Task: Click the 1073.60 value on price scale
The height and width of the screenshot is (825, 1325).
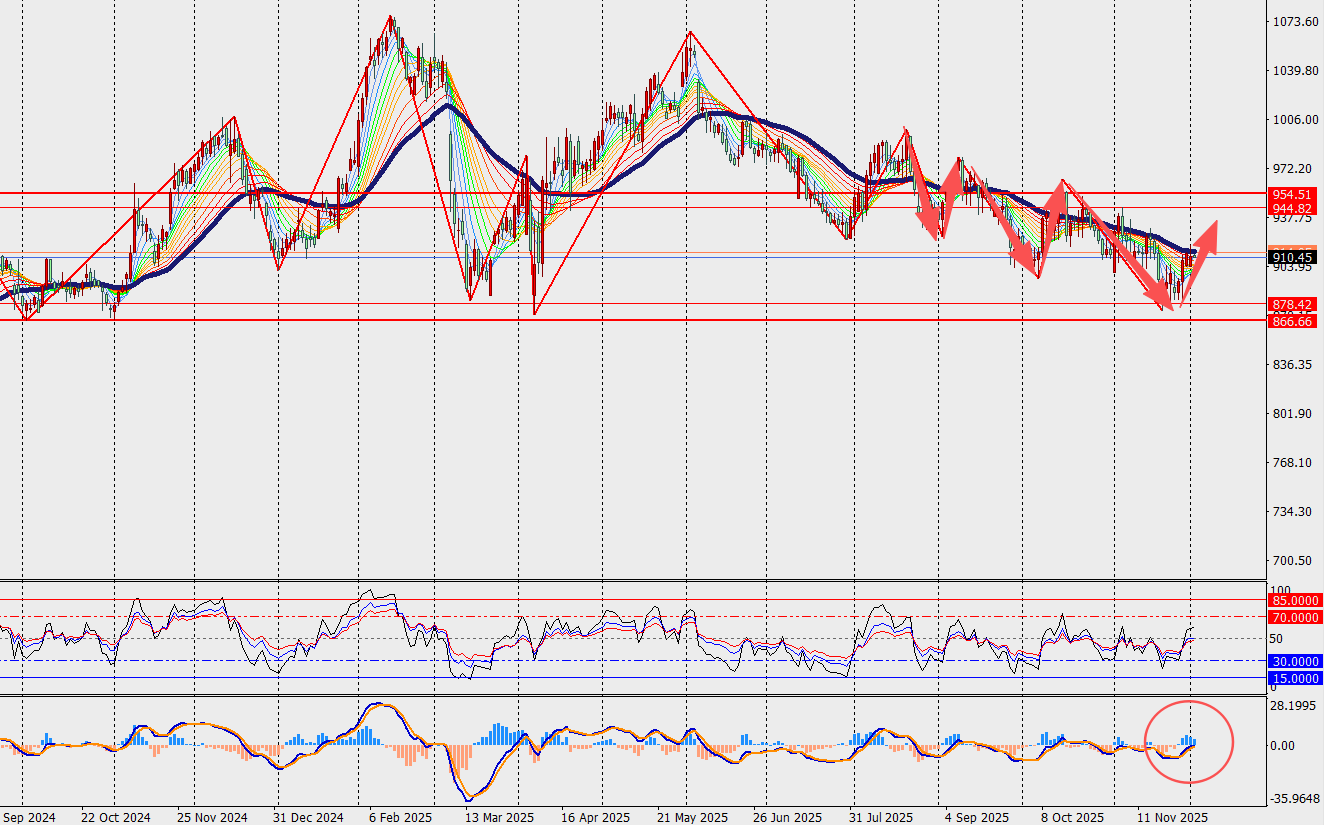Action: (1292, 22)
